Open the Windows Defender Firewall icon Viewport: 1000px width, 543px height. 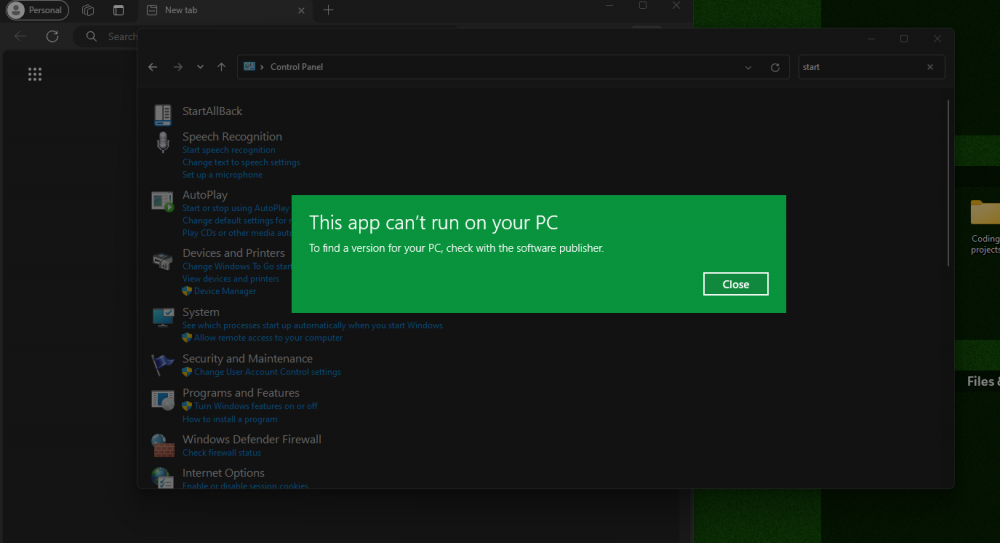pos(162,445)
